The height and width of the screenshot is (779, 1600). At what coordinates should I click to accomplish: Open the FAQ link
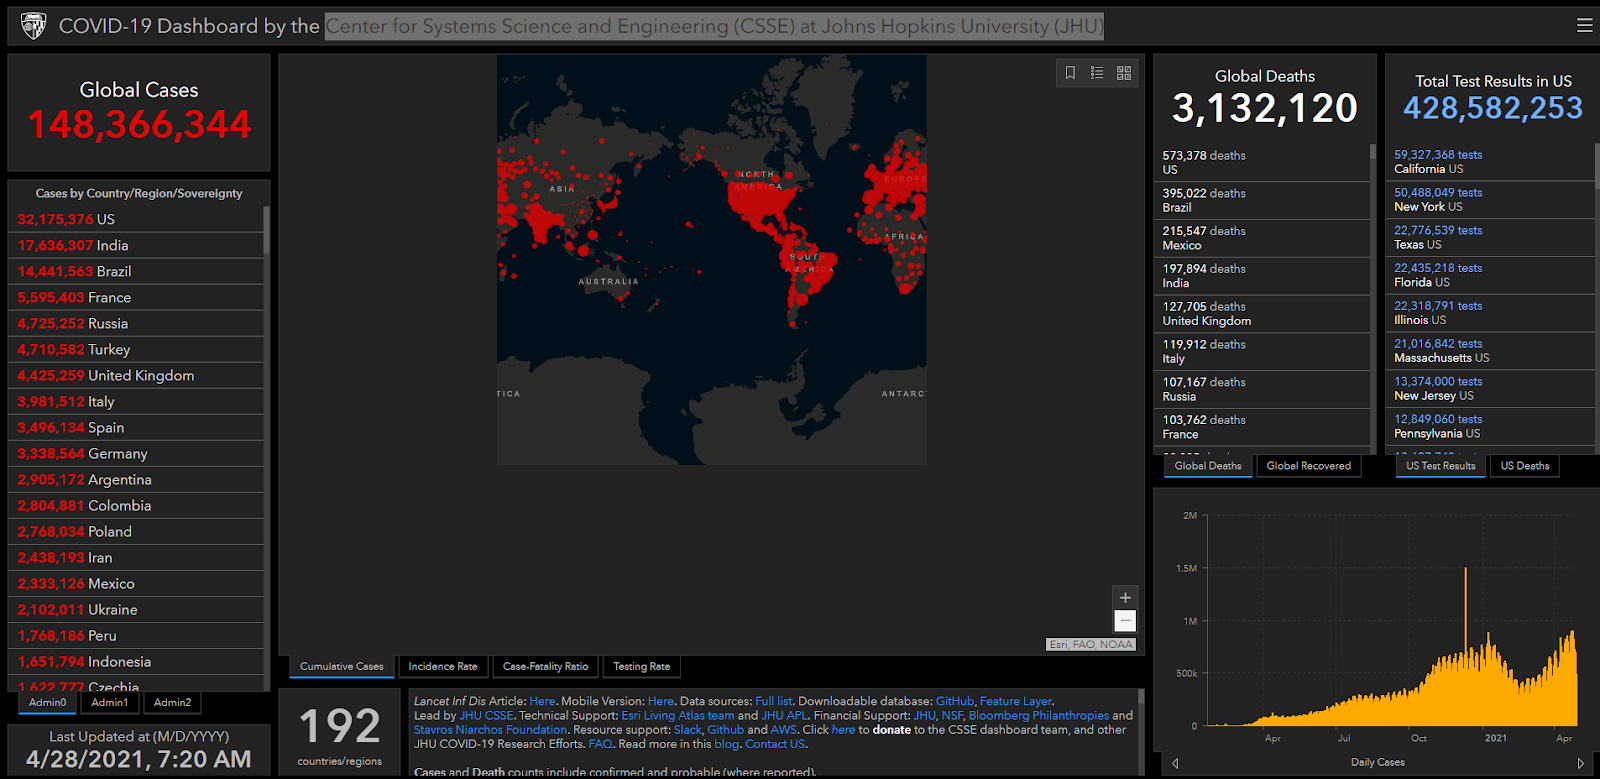(600, 744)
